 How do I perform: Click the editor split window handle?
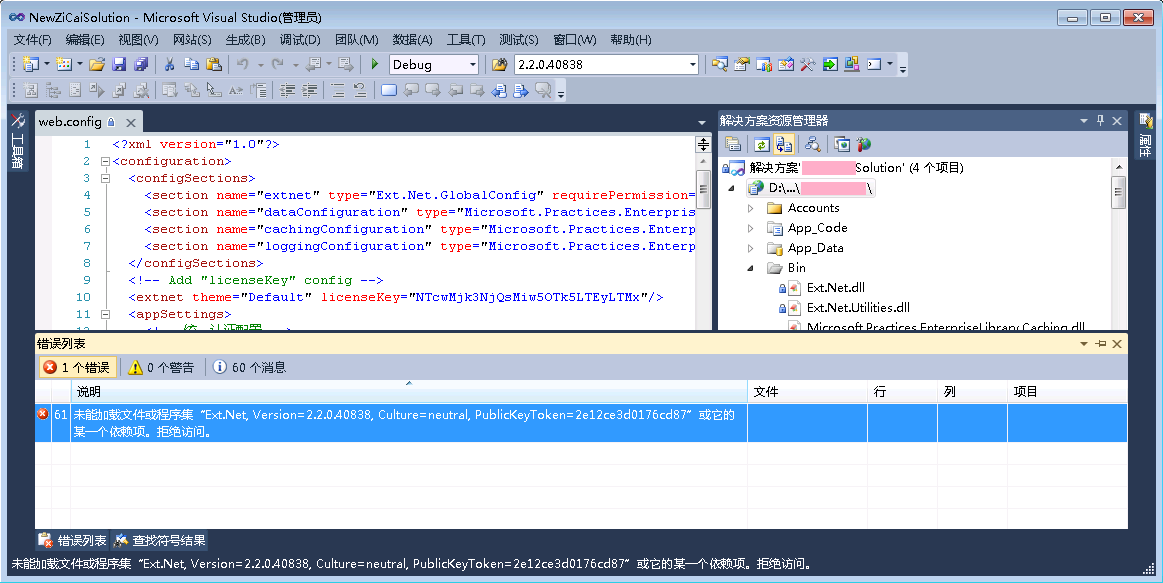point(703,144)
